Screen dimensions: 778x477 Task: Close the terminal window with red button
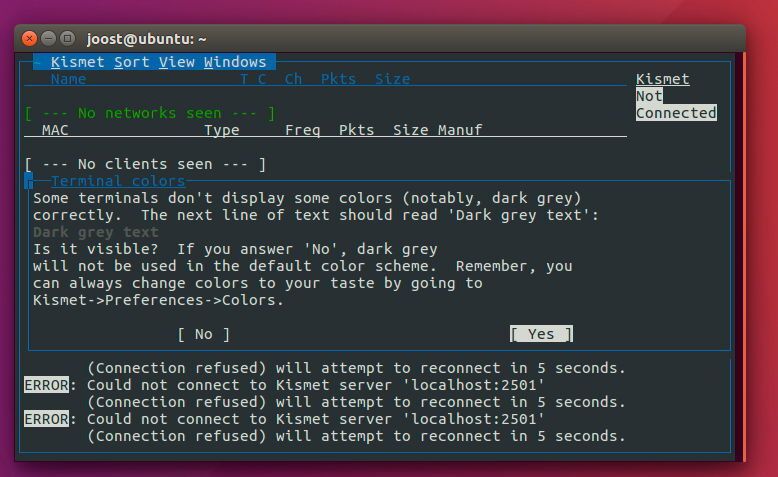pos(29,38)
